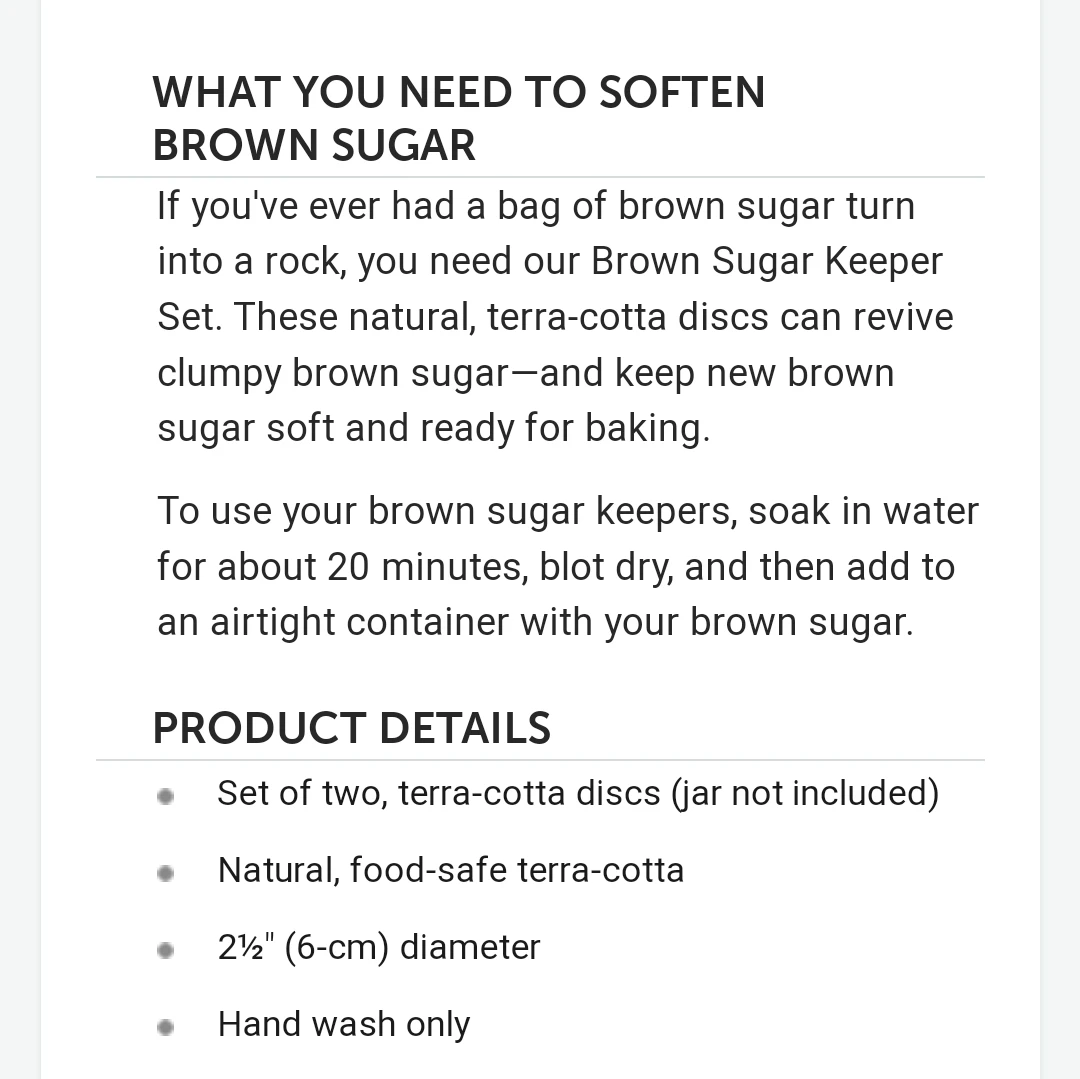Click the text 'If you've ever had a bag'
Viewport: 1080px width, 1079px height.
(x=359, y=207)
